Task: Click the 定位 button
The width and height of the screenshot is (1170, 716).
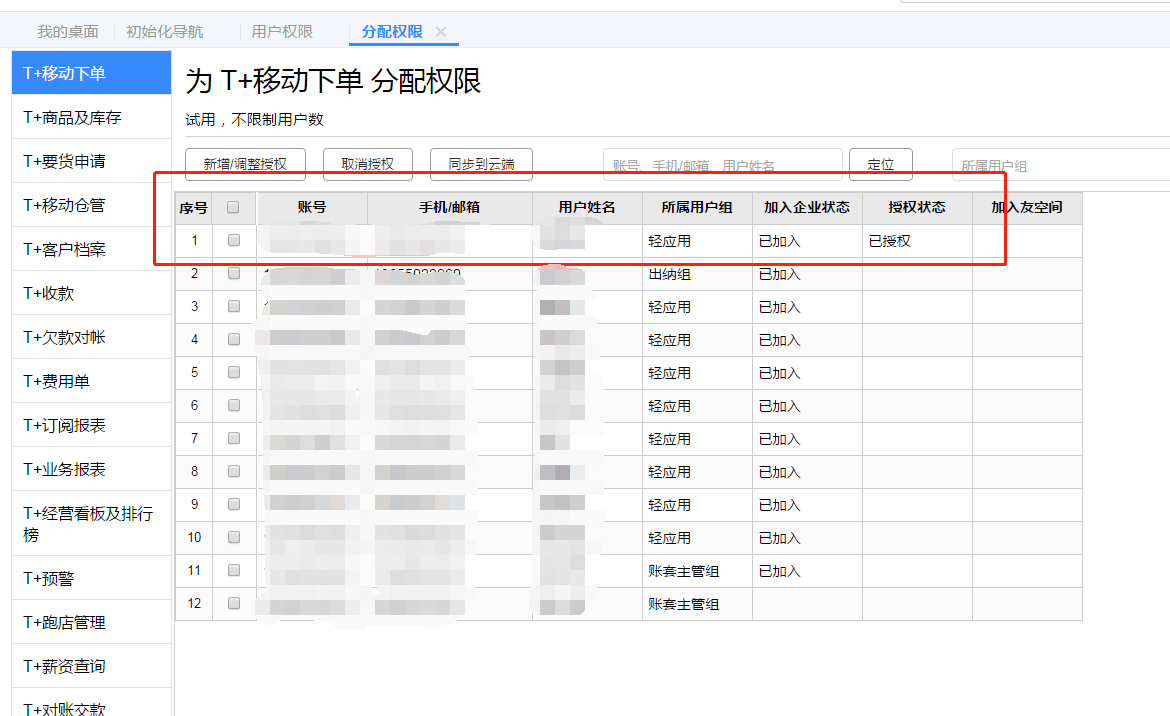Action: (880, 164)
